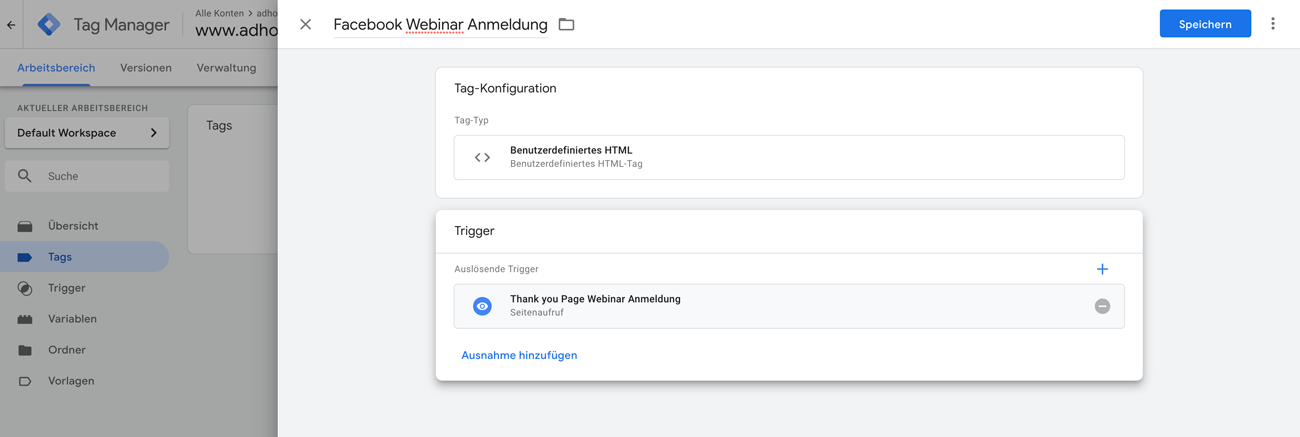Add a trigger with the plus icon
The image size is (1300, 437).
1102,269
